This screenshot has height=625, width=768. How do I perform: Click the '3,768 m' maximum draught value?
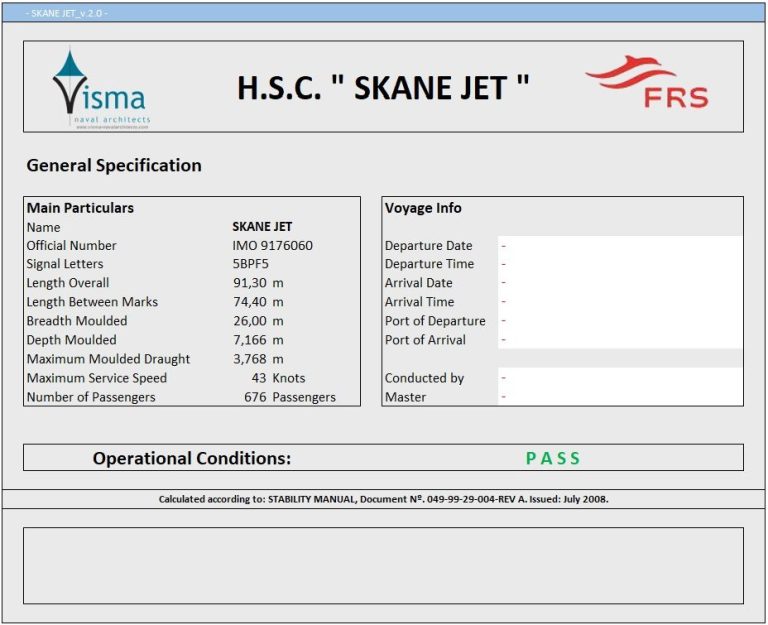tap(258, 359)
